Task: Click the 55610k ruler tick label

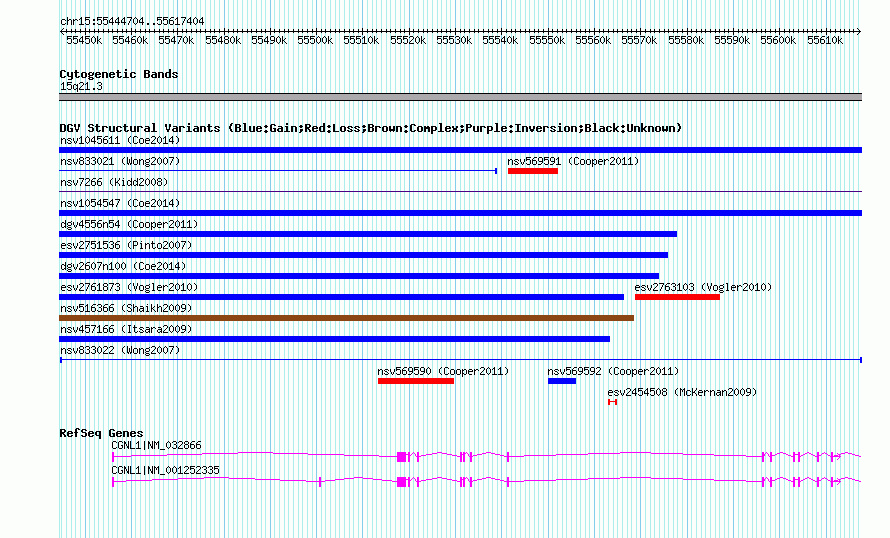Action: [x=825, y=40]
